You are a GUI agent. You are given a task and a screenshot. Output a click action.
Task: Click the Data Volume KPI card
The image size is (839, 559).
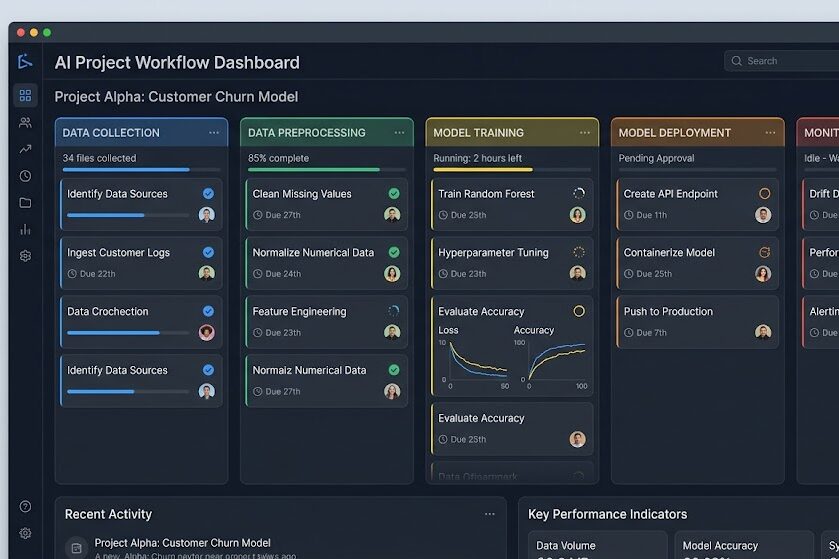pyautogui.click(x=598, y=545)
